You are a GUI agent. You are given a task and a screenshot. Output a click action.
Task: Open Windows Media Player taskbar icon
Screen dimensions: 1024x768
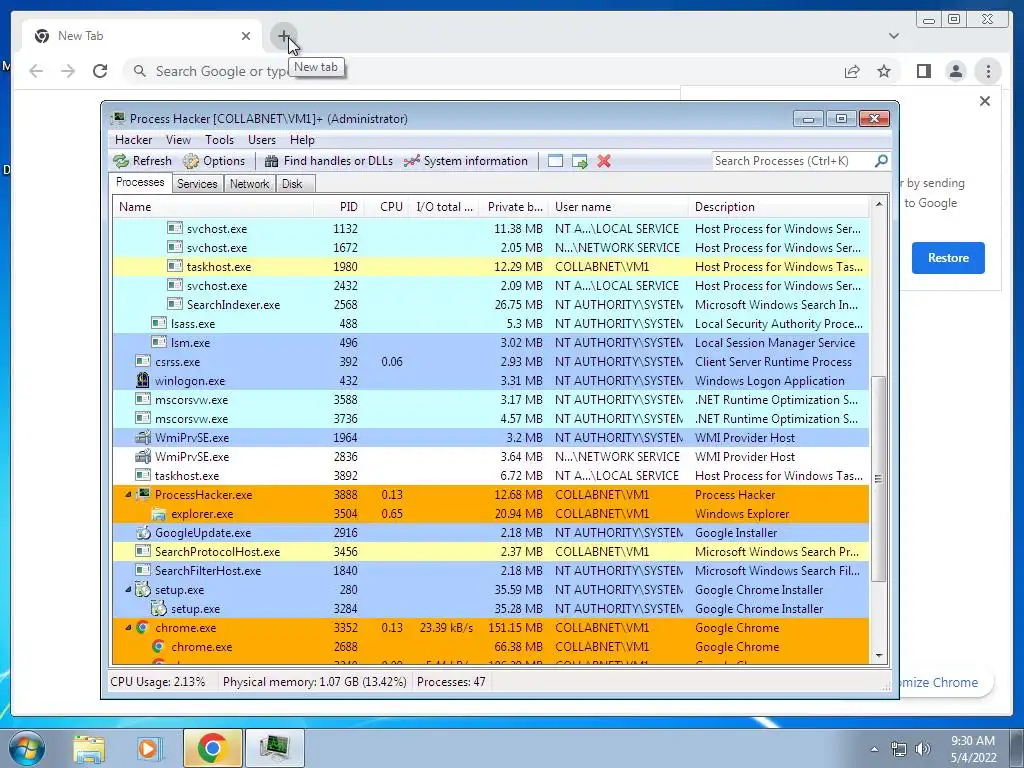[148, 748]
